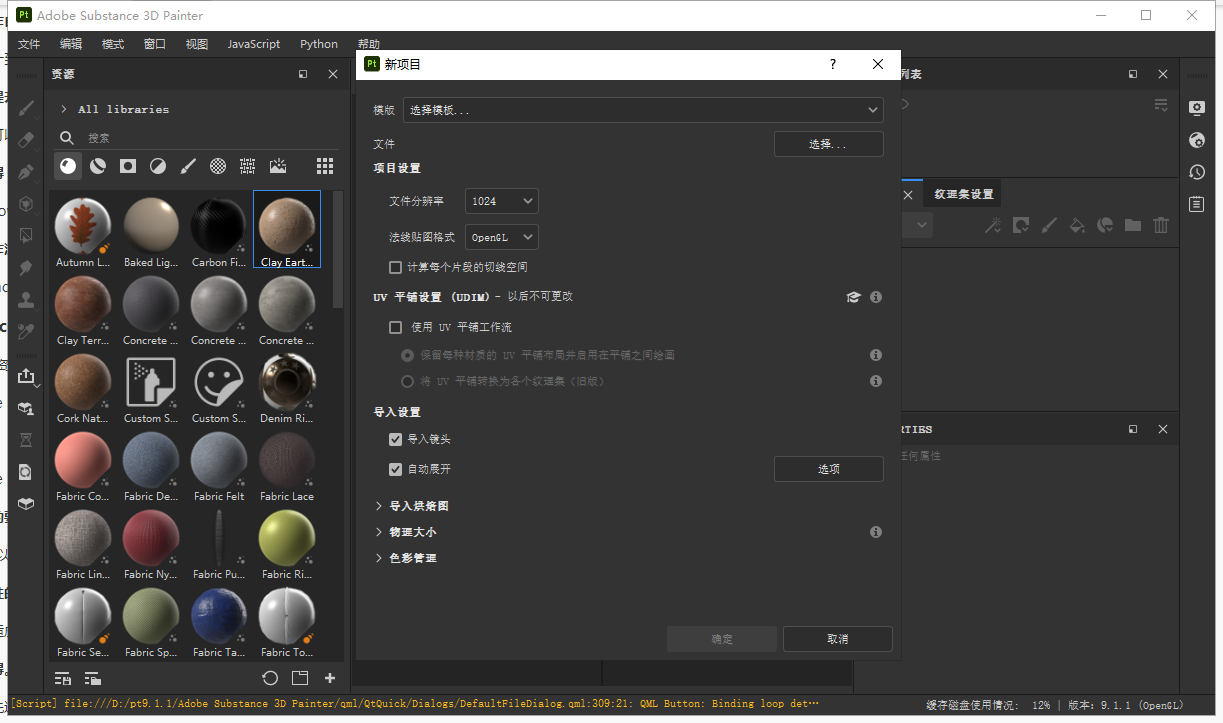Click the refresh icon below asset grid
Screen dimensions: 1223x723
click(270, 678)
